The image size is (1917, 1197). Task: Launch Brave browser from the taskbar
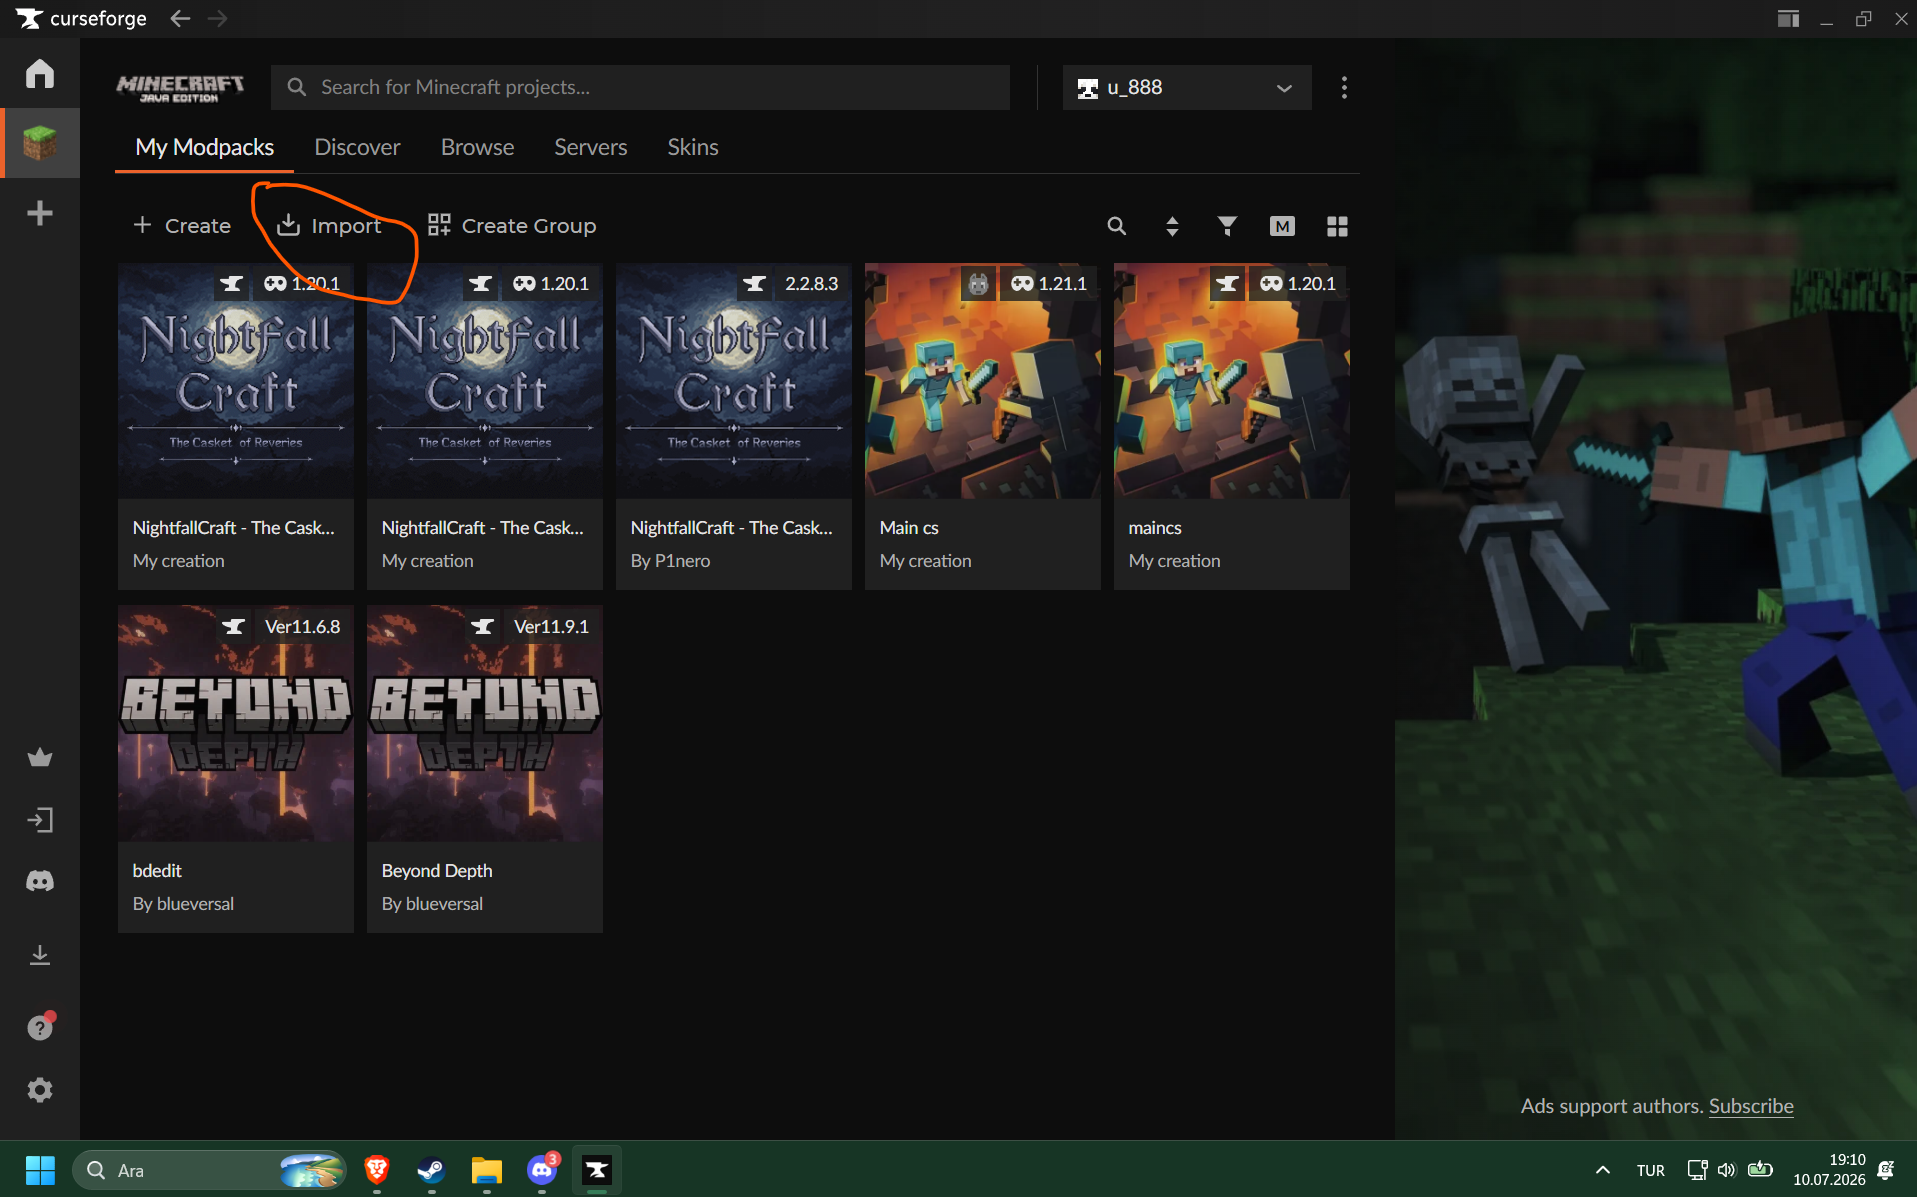(x=377, y=1169)
